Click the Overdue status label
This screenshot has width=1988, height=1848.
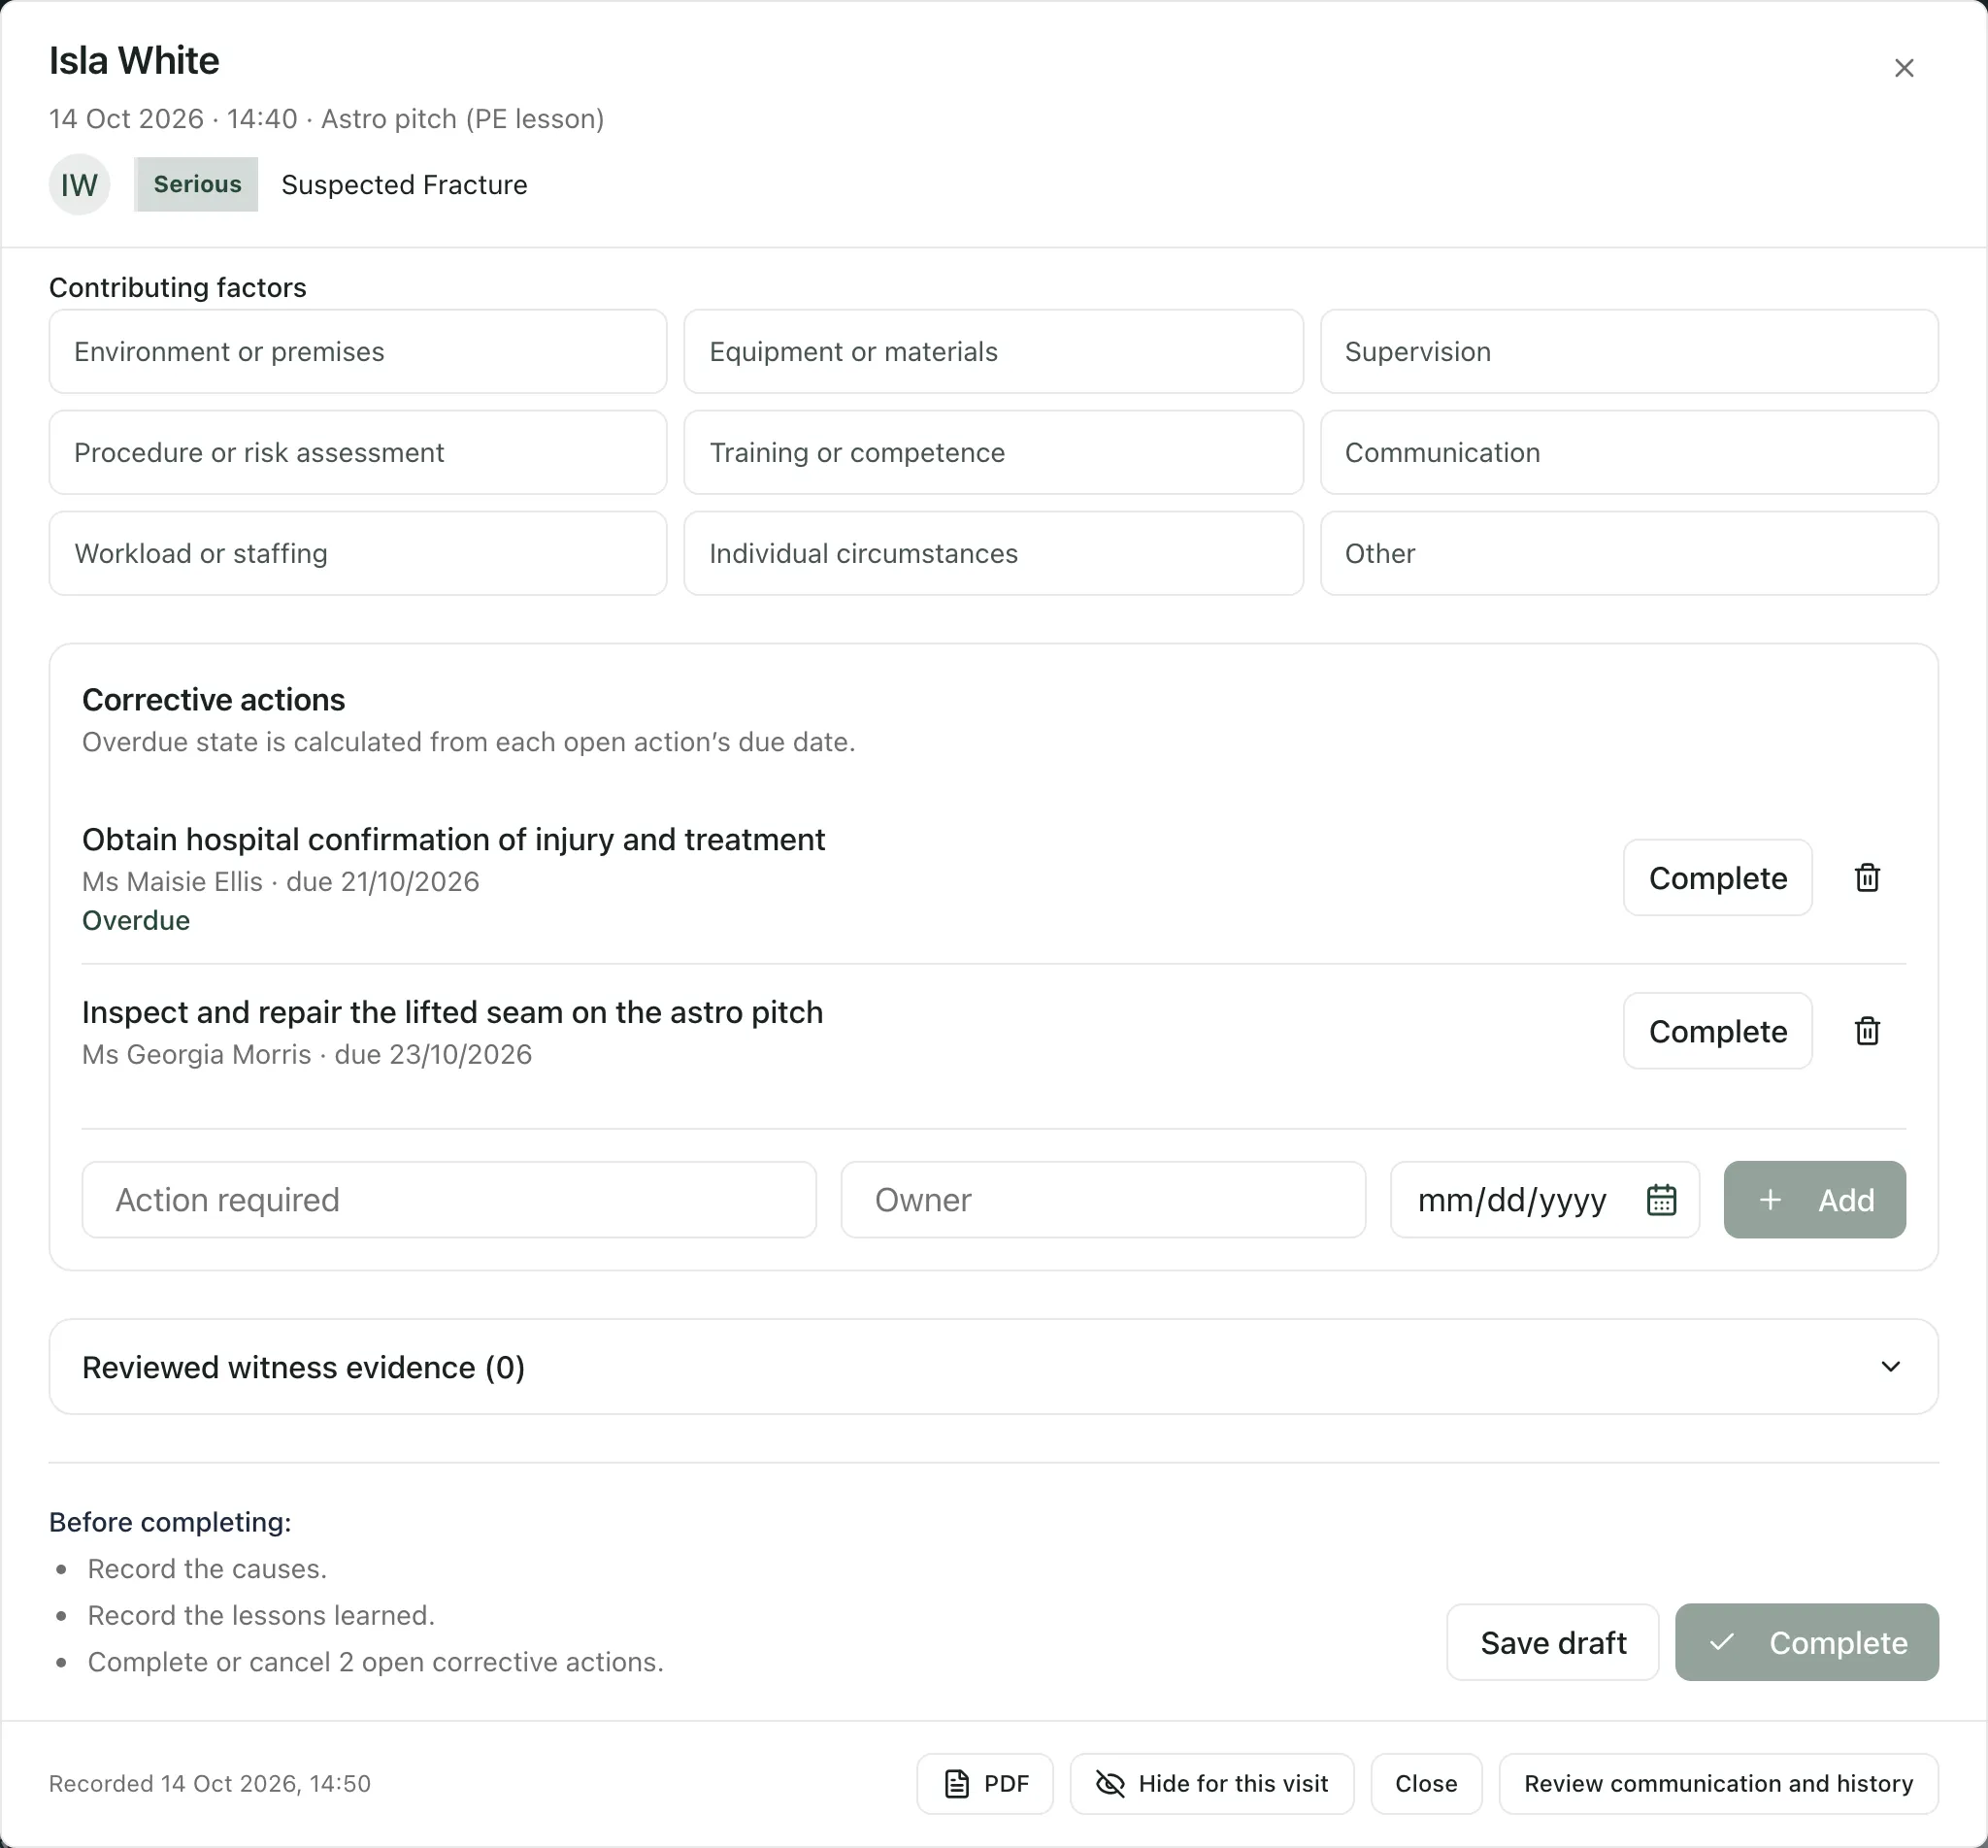pyautogui.click(x=136, y=920)
